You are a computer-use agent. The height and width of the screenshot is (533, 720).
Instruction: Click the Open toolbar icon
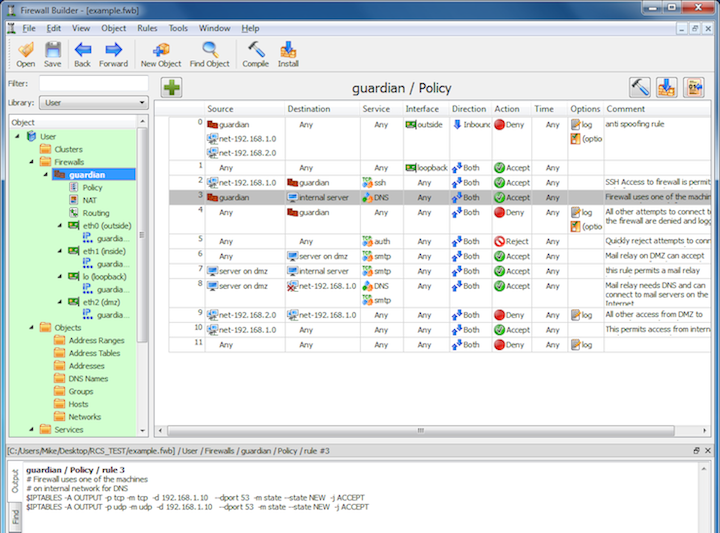26,54
